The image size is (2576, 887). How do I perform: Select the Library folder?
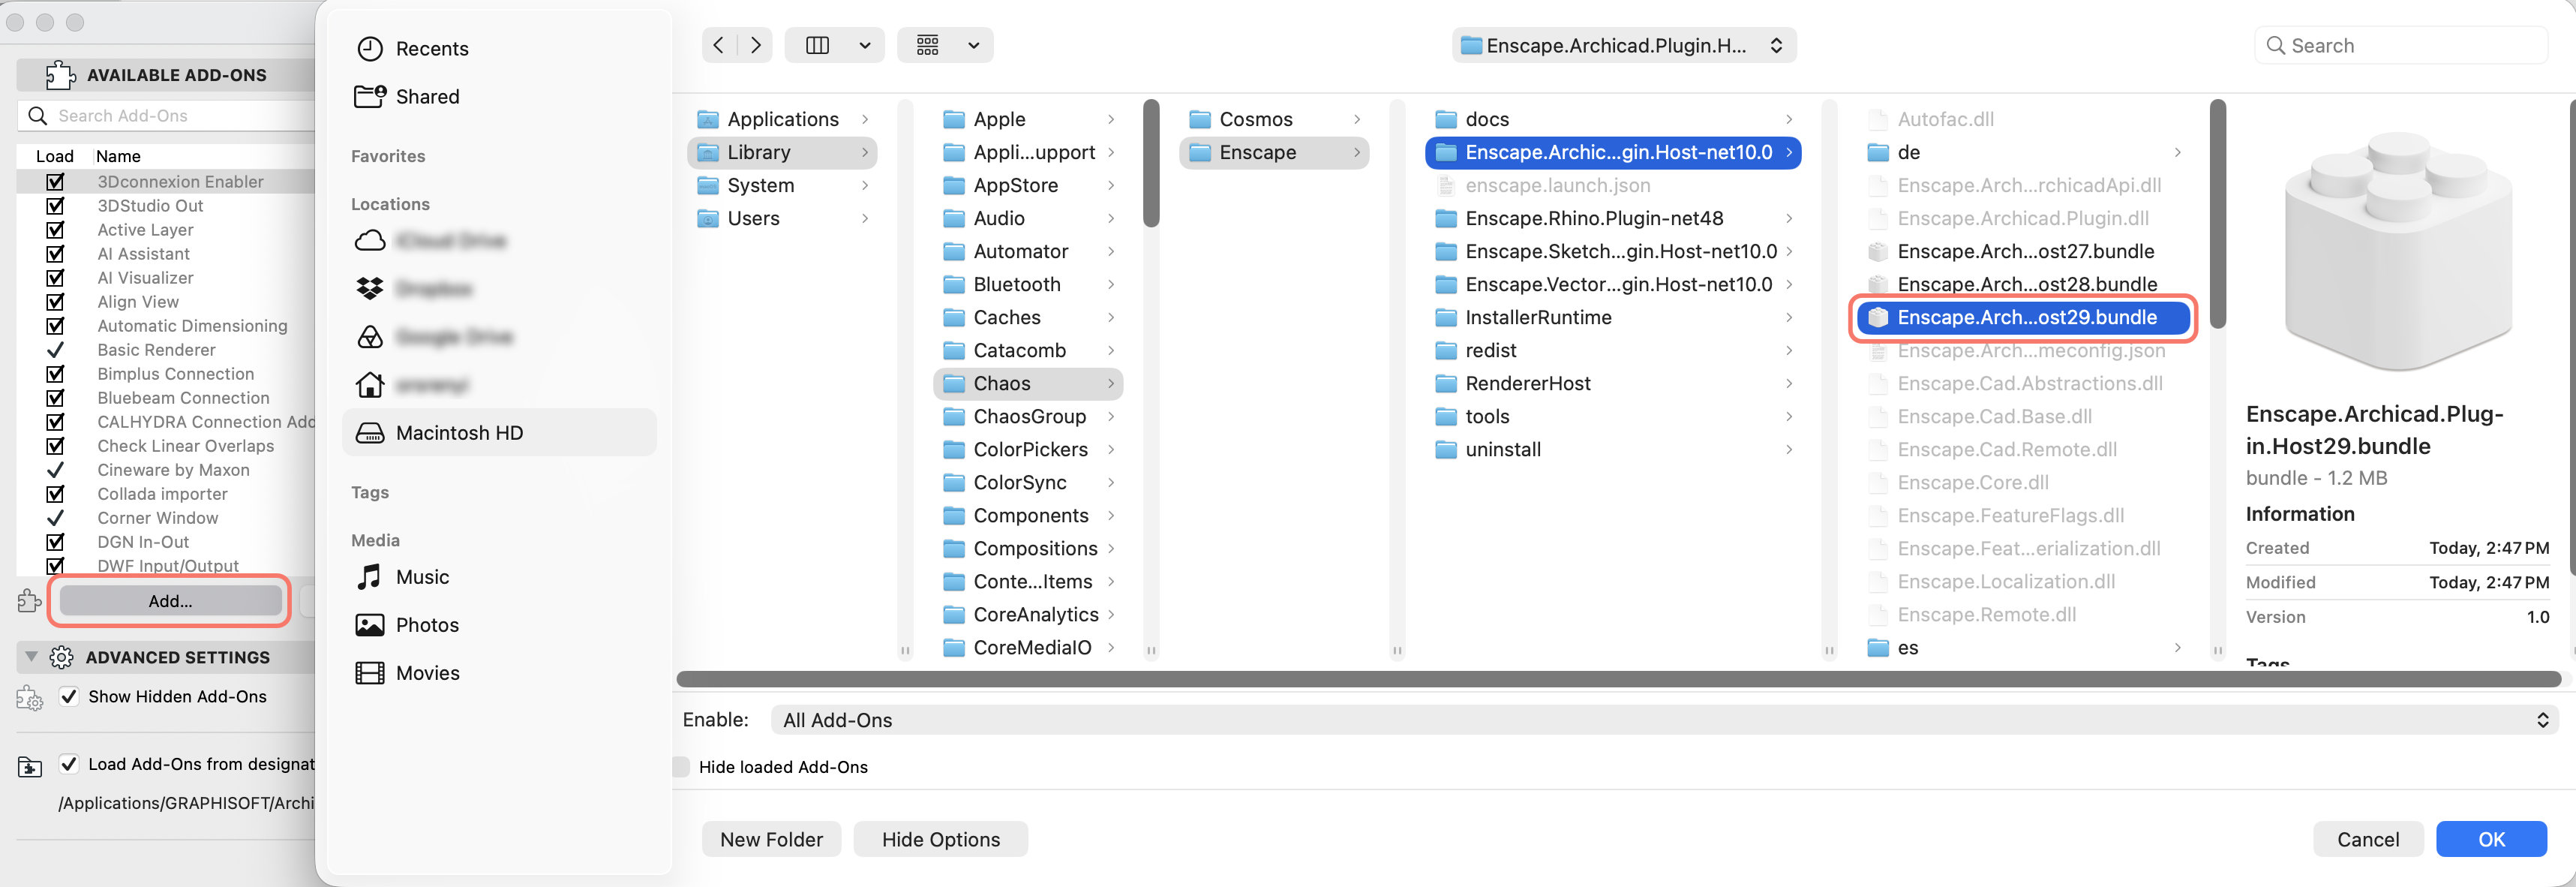point(782,152)
